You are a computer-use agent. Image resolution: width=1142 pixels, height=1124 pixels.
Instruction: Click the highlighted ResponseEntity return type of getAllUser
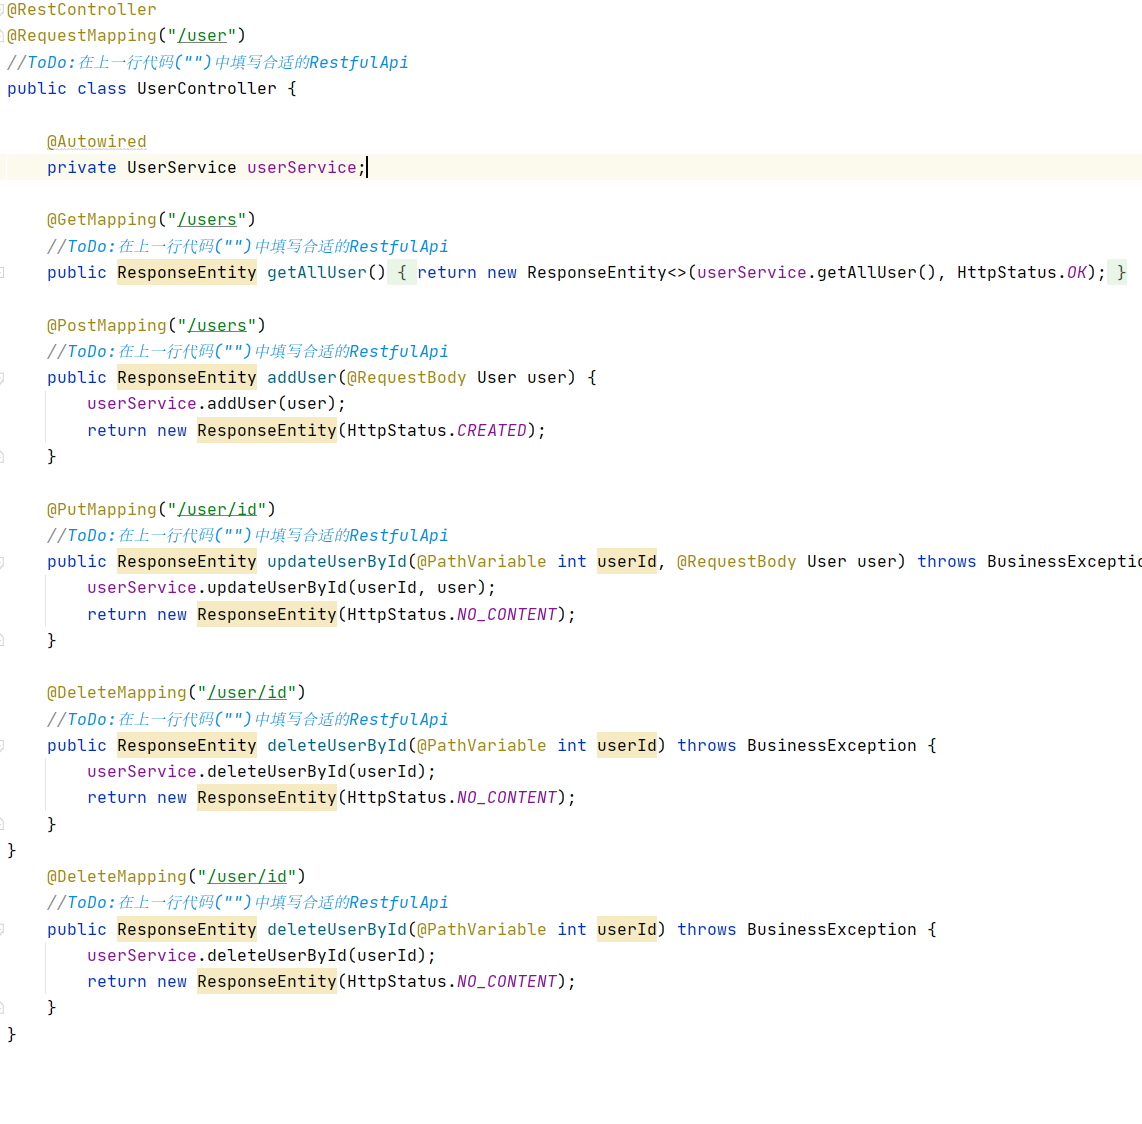tap(186, 272)
